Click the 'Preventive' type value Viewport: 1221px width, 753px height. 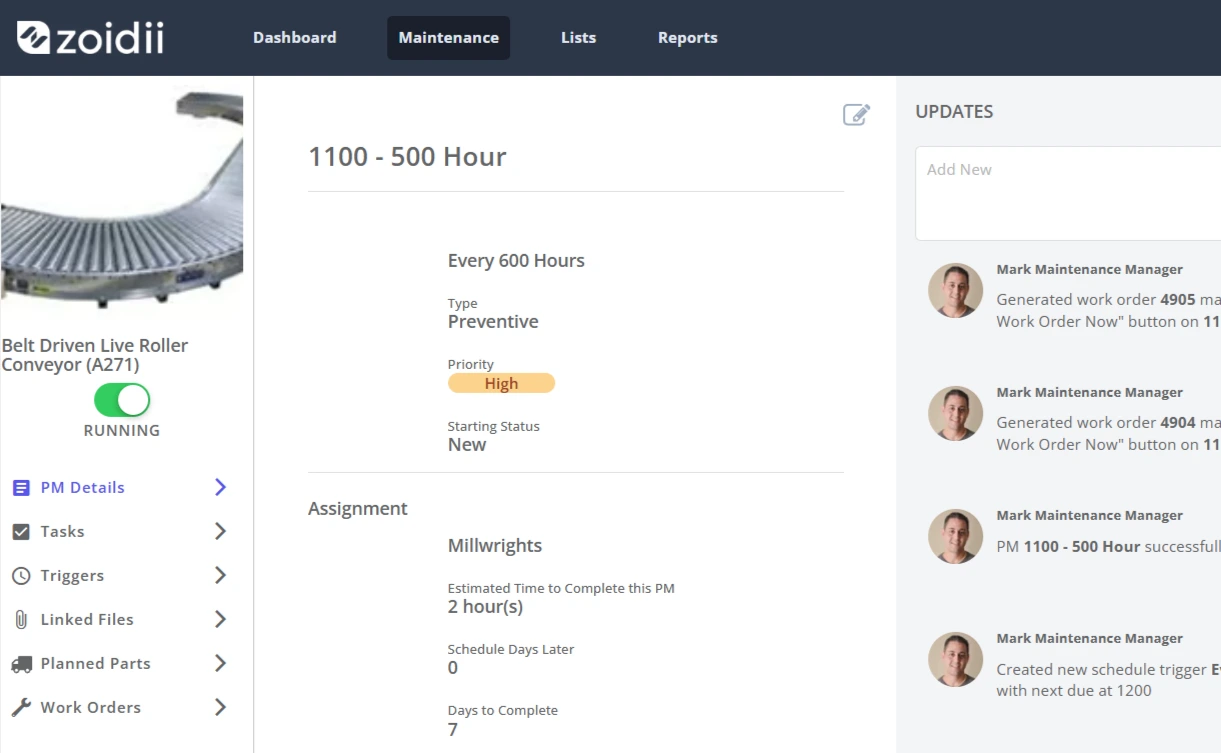click(x=493, y=322)
